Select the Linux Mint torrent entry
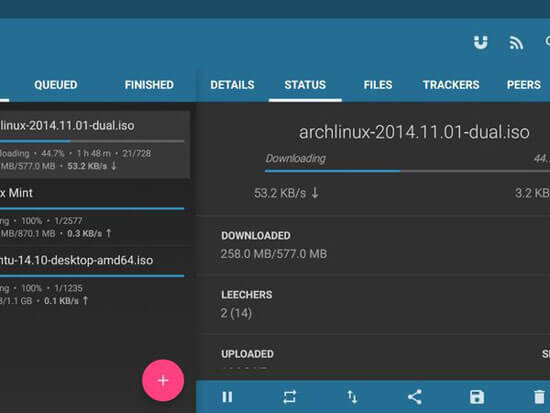The image size is (550, 413). pyautogui.click(x=95, y=212)
